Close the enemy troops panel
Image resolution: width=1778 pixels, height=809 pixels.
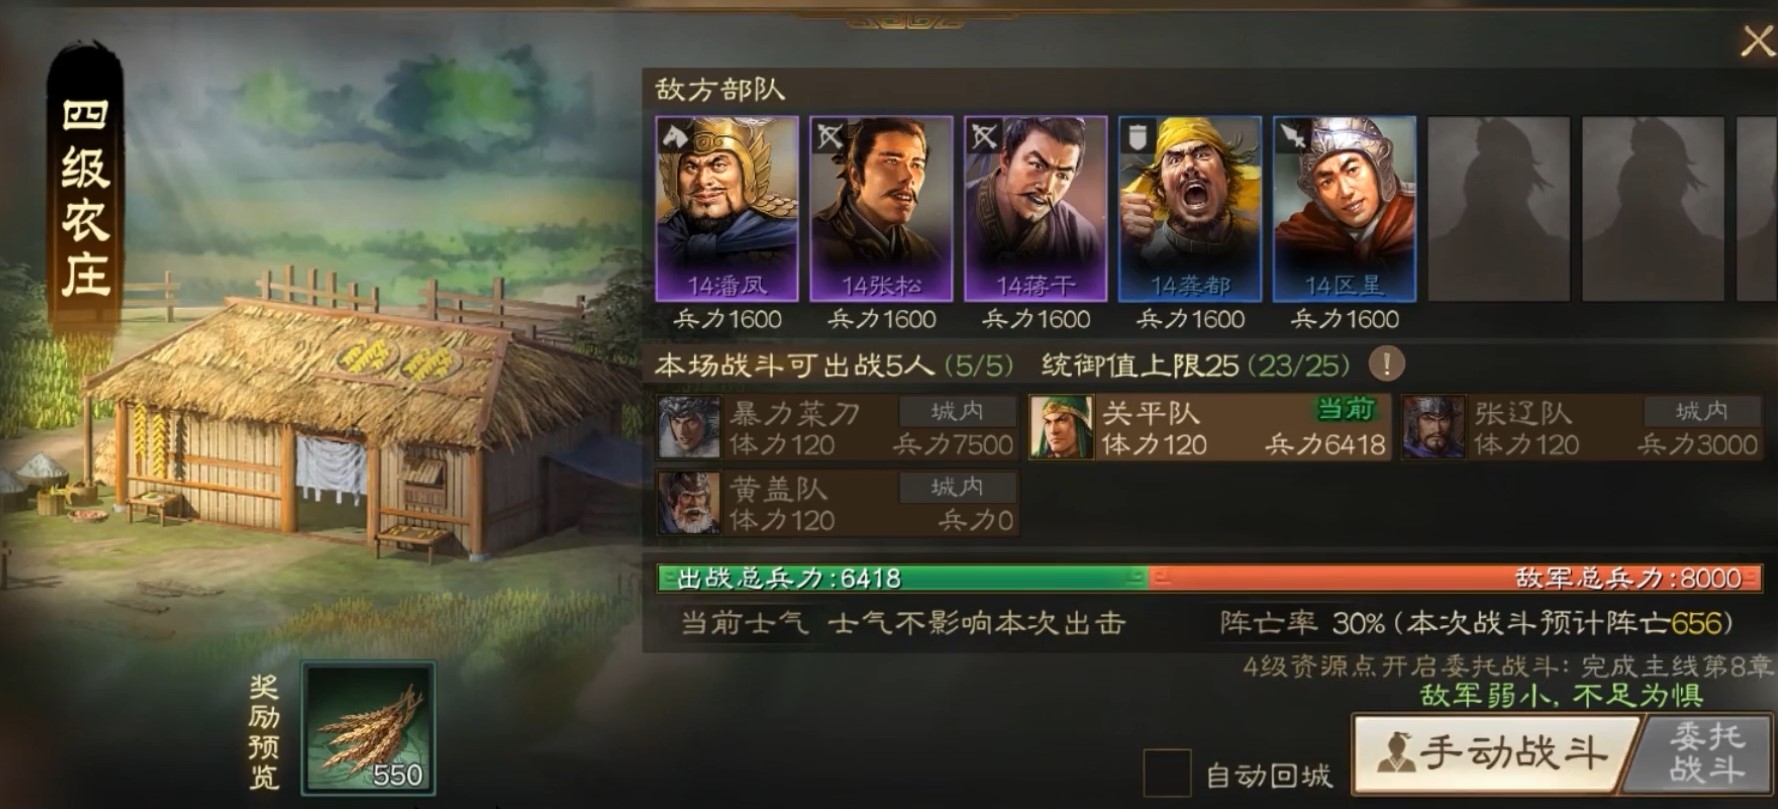coord(1756,41)
